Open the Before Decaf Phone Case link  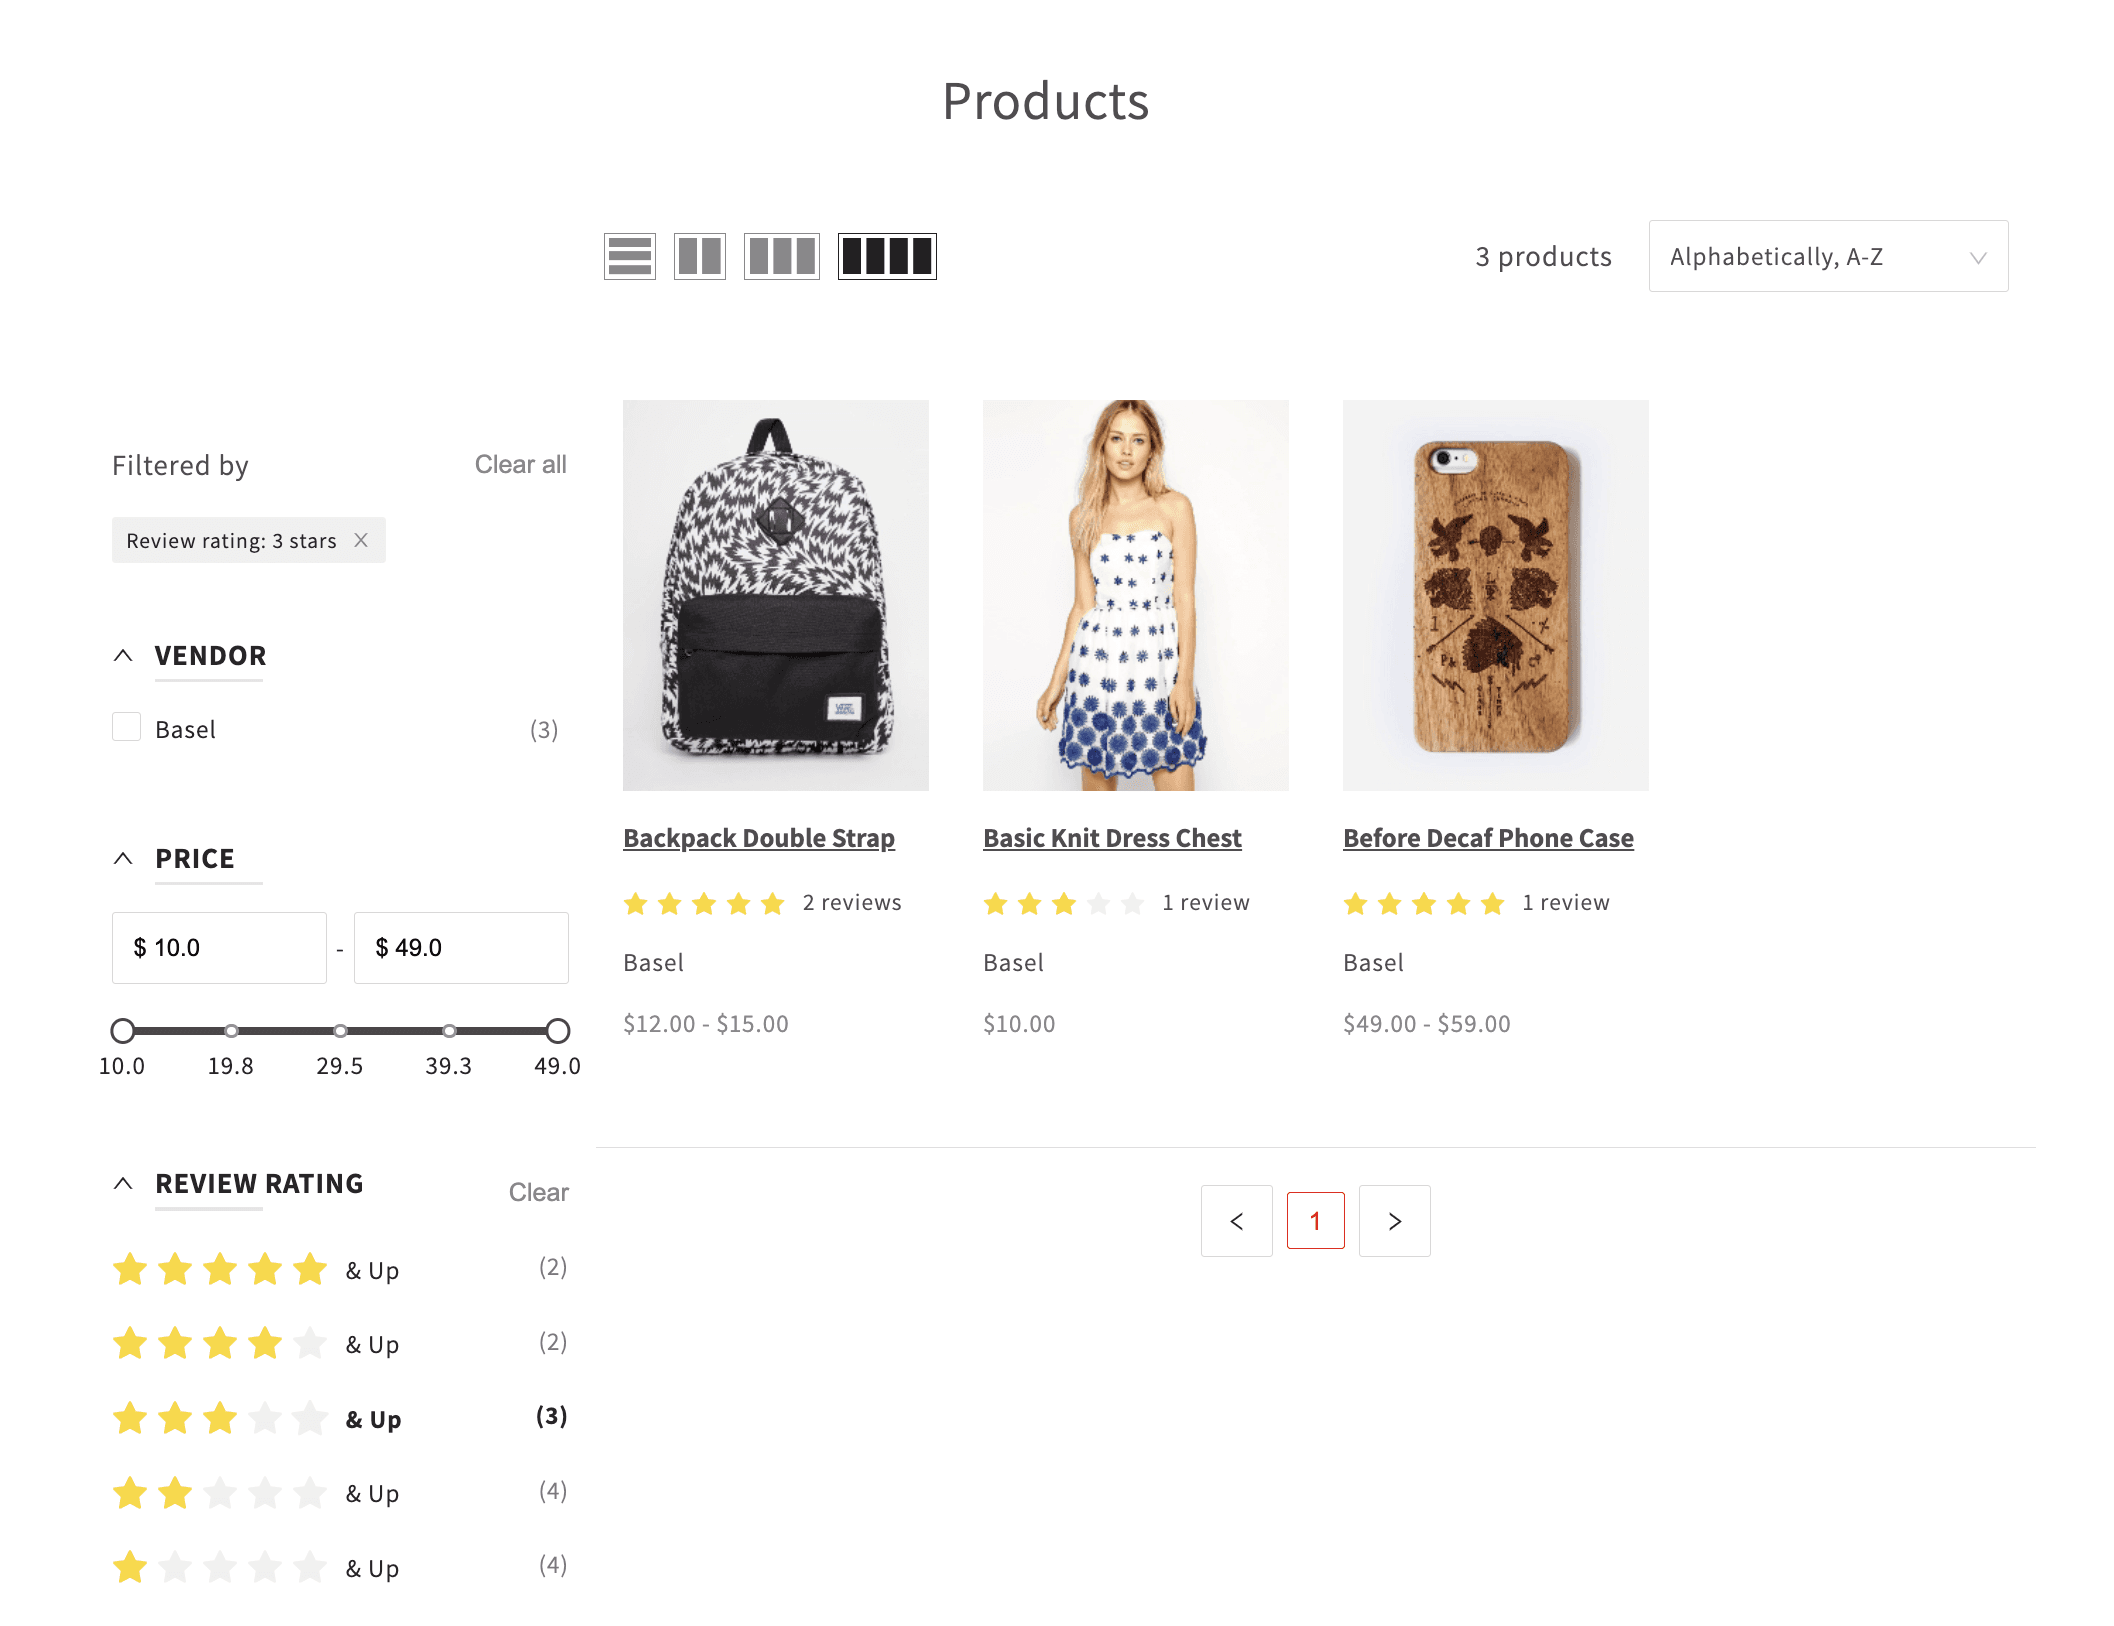[x=1488, y=838]
